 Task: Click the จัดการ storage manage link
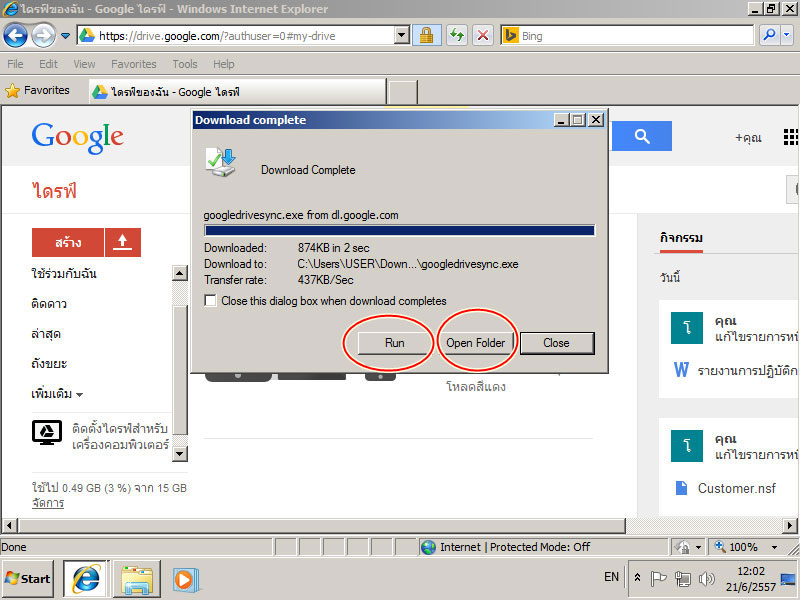point(48,503)
